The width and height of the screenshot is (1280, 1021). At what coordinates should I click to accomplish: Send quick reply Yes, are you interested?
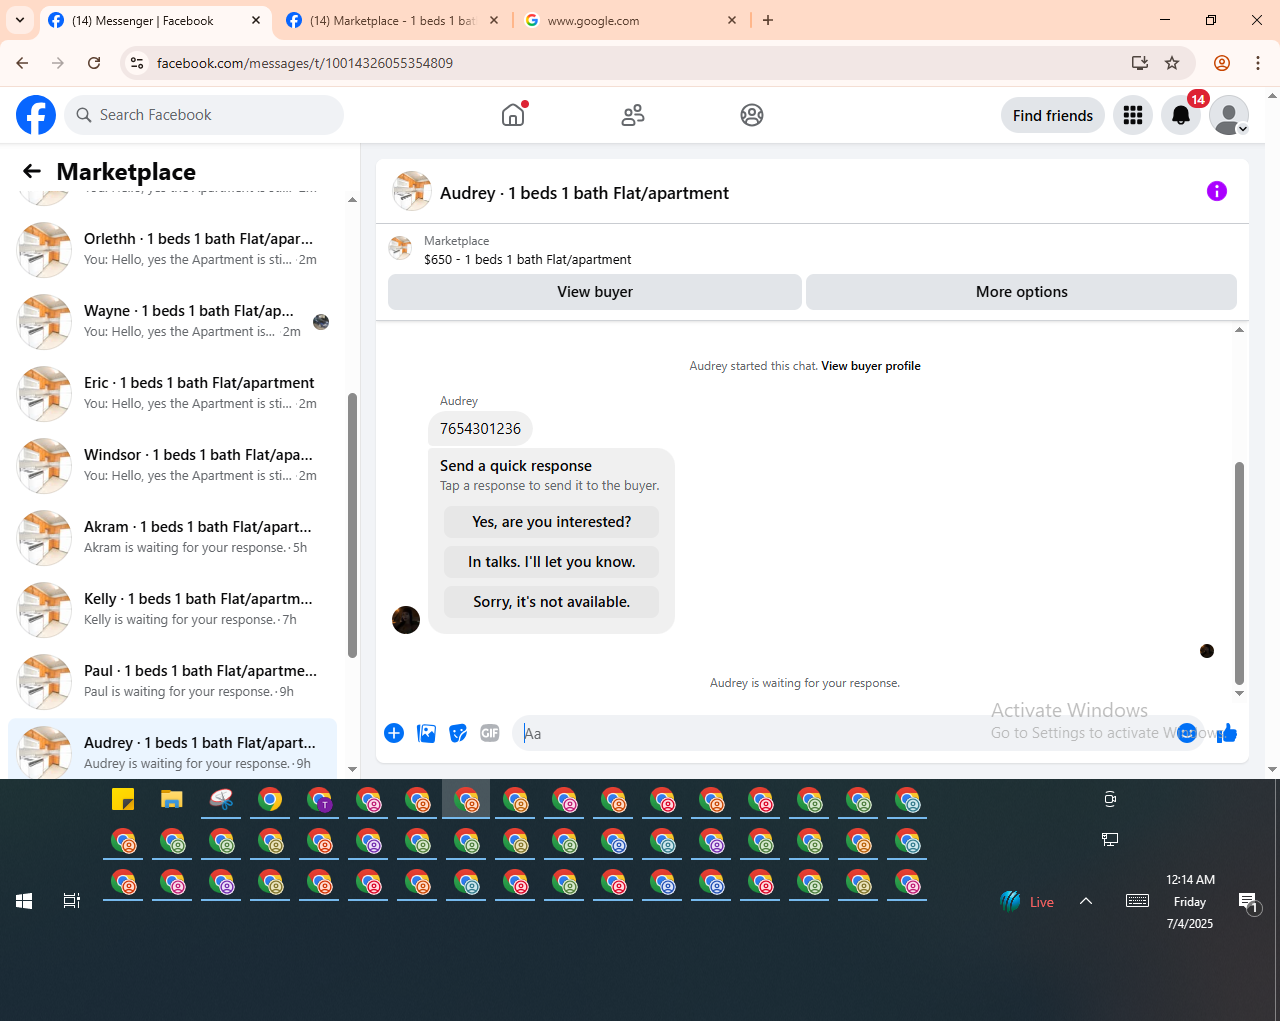click(x=552, y=522)
